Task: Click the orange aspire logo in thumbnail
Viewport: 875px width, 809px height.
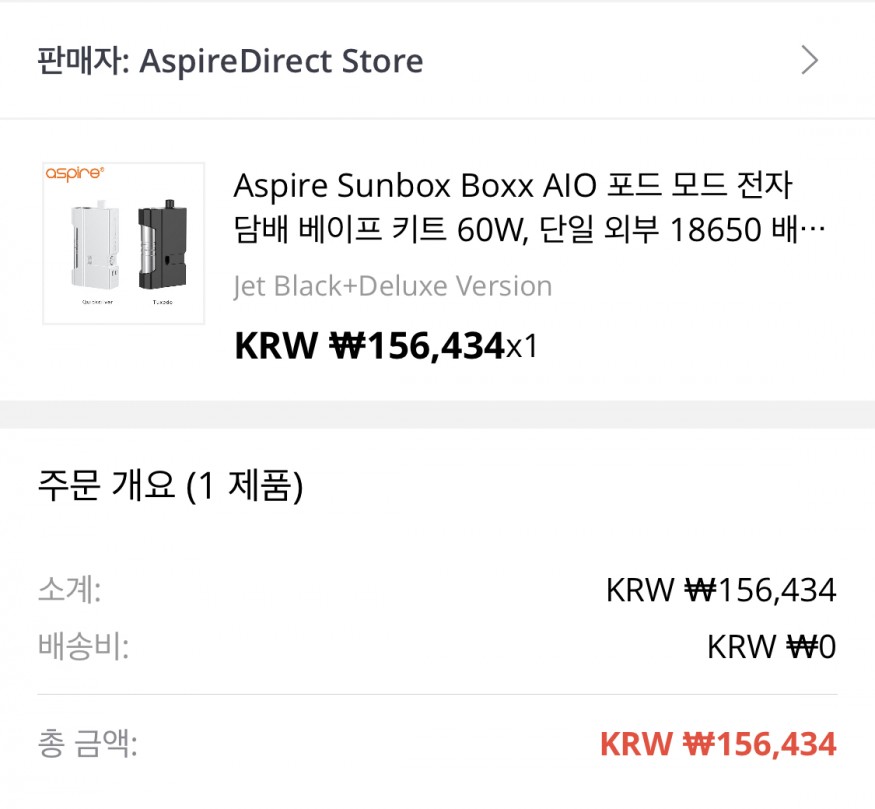Action: click(74, 174)
